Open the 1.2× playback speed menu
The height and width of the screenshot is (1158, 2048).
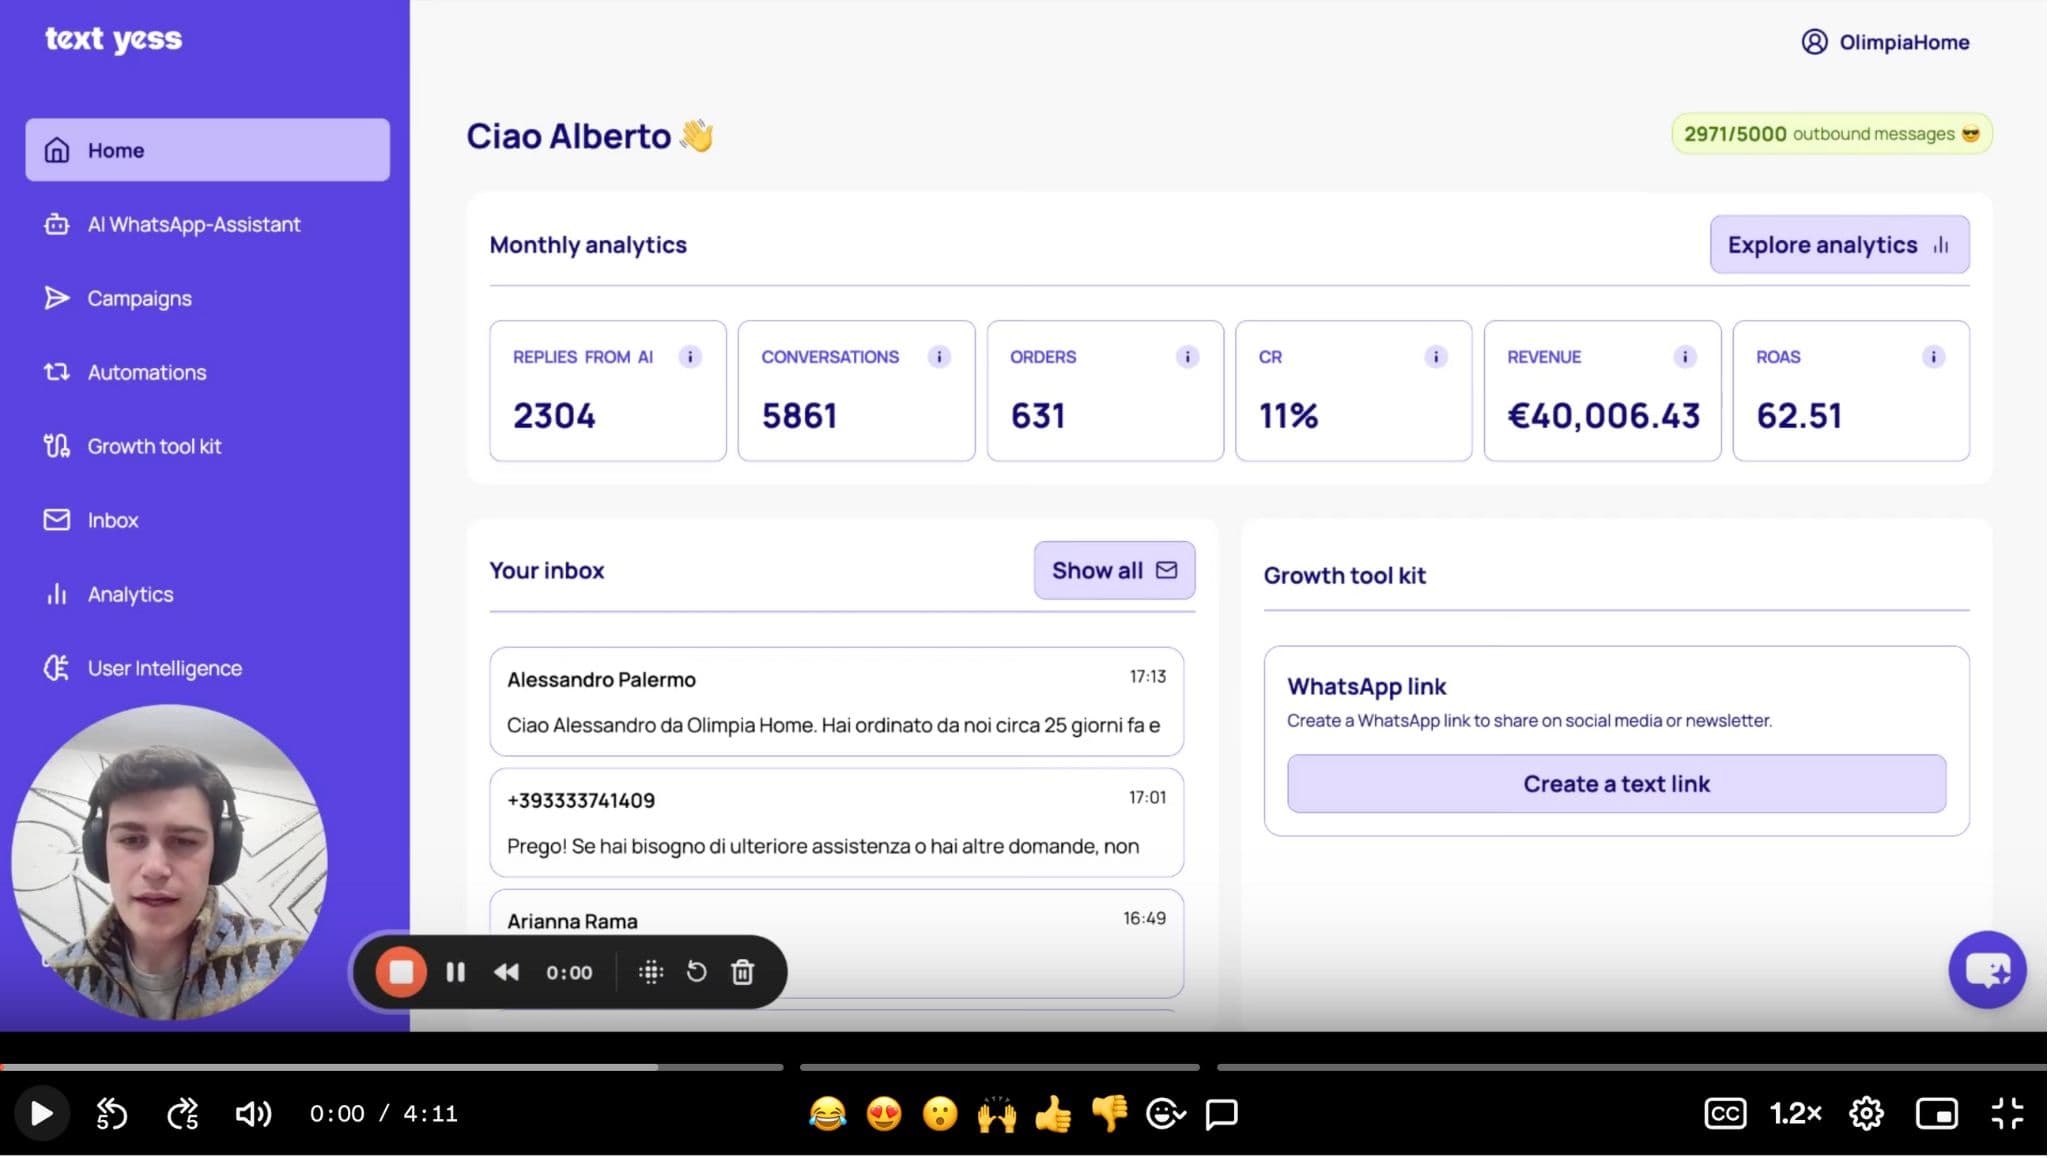tap(1795, 1113)
